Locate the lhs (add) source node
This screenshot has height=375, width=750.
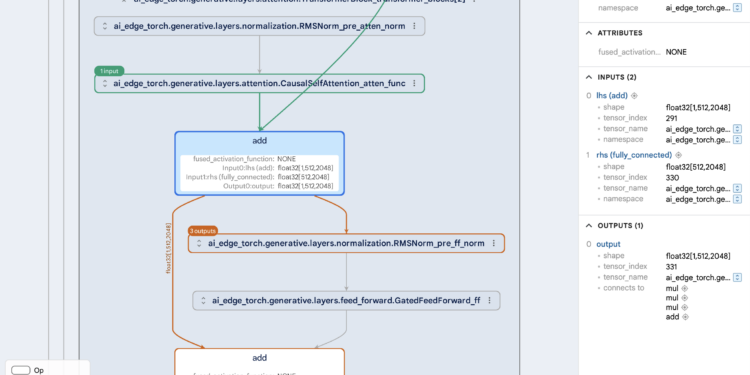pyautogui.click(x=634, y=96)
